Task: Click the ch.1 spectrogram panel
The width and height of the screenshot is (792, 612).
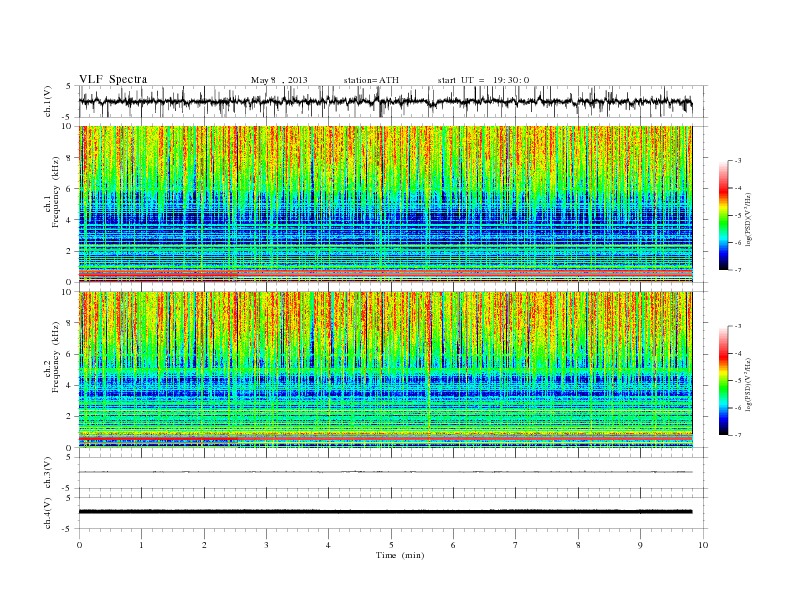Action: (x=385, y=204)
